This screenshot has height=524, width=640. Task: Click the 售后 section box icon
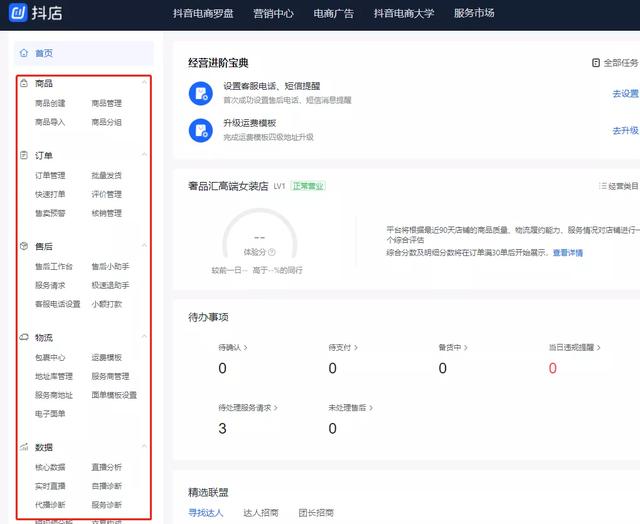24,245
